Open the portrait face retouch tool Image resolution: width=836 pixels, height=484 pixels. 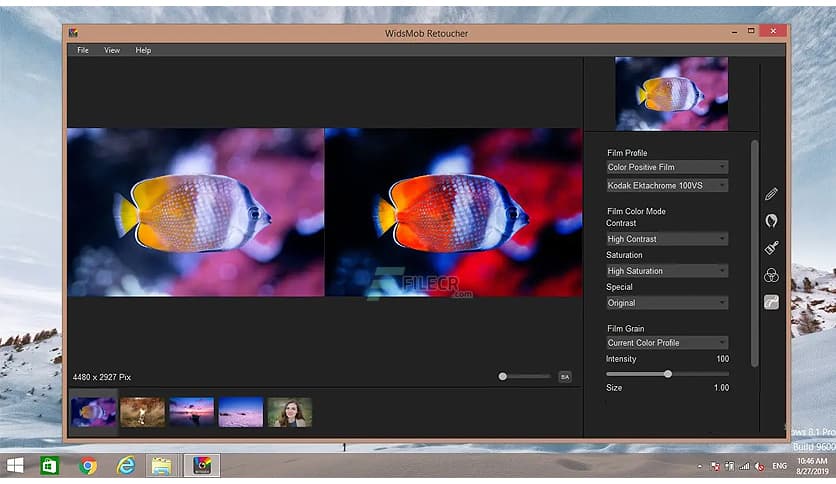click(771, 221)
